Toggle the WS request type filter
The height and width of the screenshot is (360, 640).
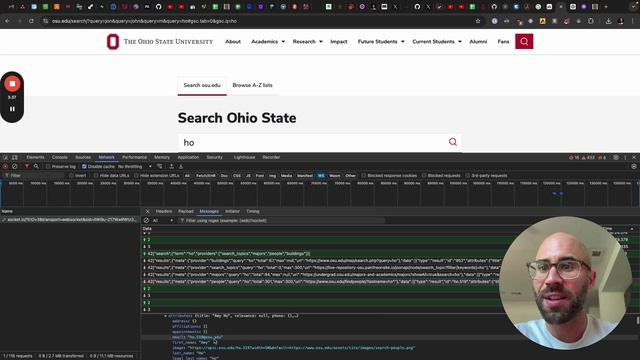(321, 176)
